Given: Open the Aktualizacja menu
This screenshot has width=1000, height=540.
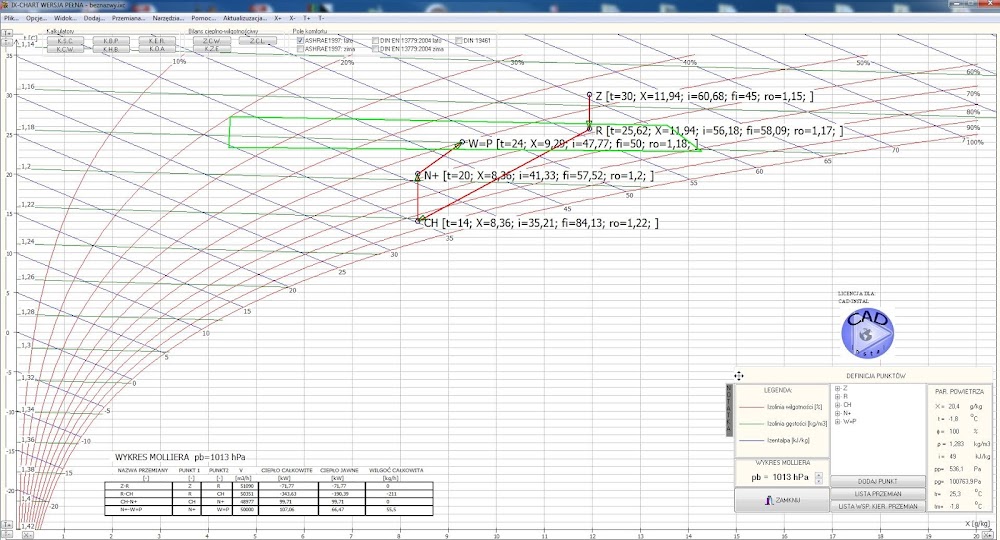Looking at the screenshot, I should (x=245, y=18).
